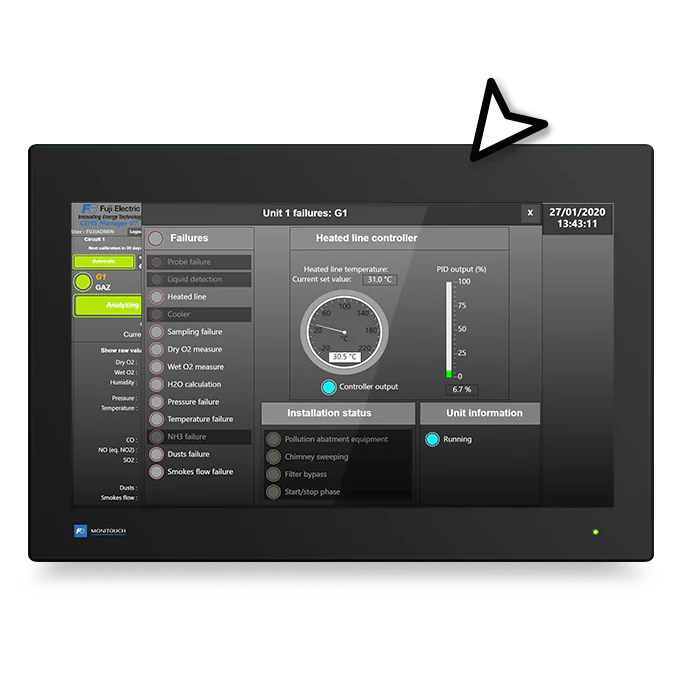Image resolution: width=682 pixels, height=682 pixels.
Task: Click the heated line temperature gauge dial
Action: click(x=344, y=327)
